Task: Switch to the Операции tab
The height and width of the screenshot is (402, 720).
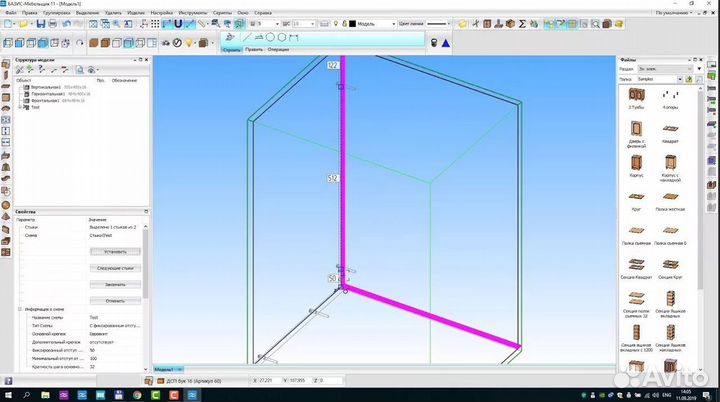Action: (278, 49)
